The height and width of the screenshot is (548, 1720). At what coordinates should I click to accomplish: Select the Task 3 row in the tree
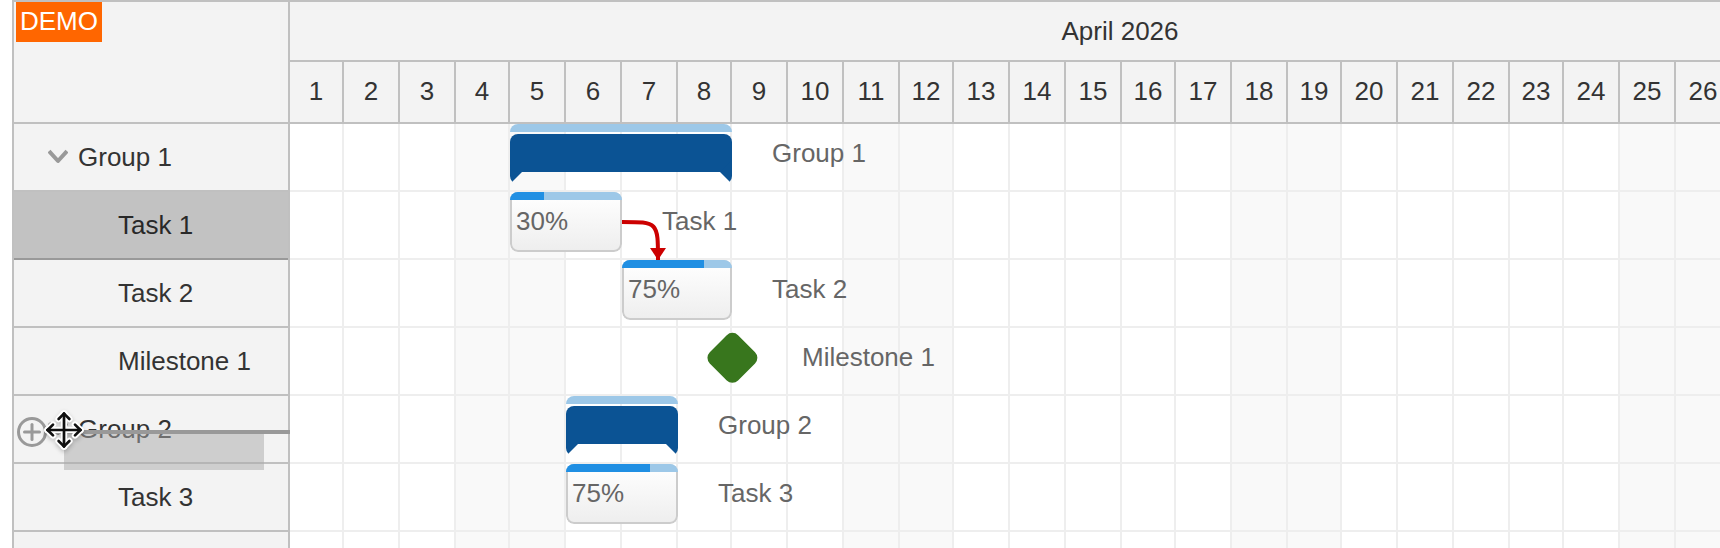click(x=155, y=497)
